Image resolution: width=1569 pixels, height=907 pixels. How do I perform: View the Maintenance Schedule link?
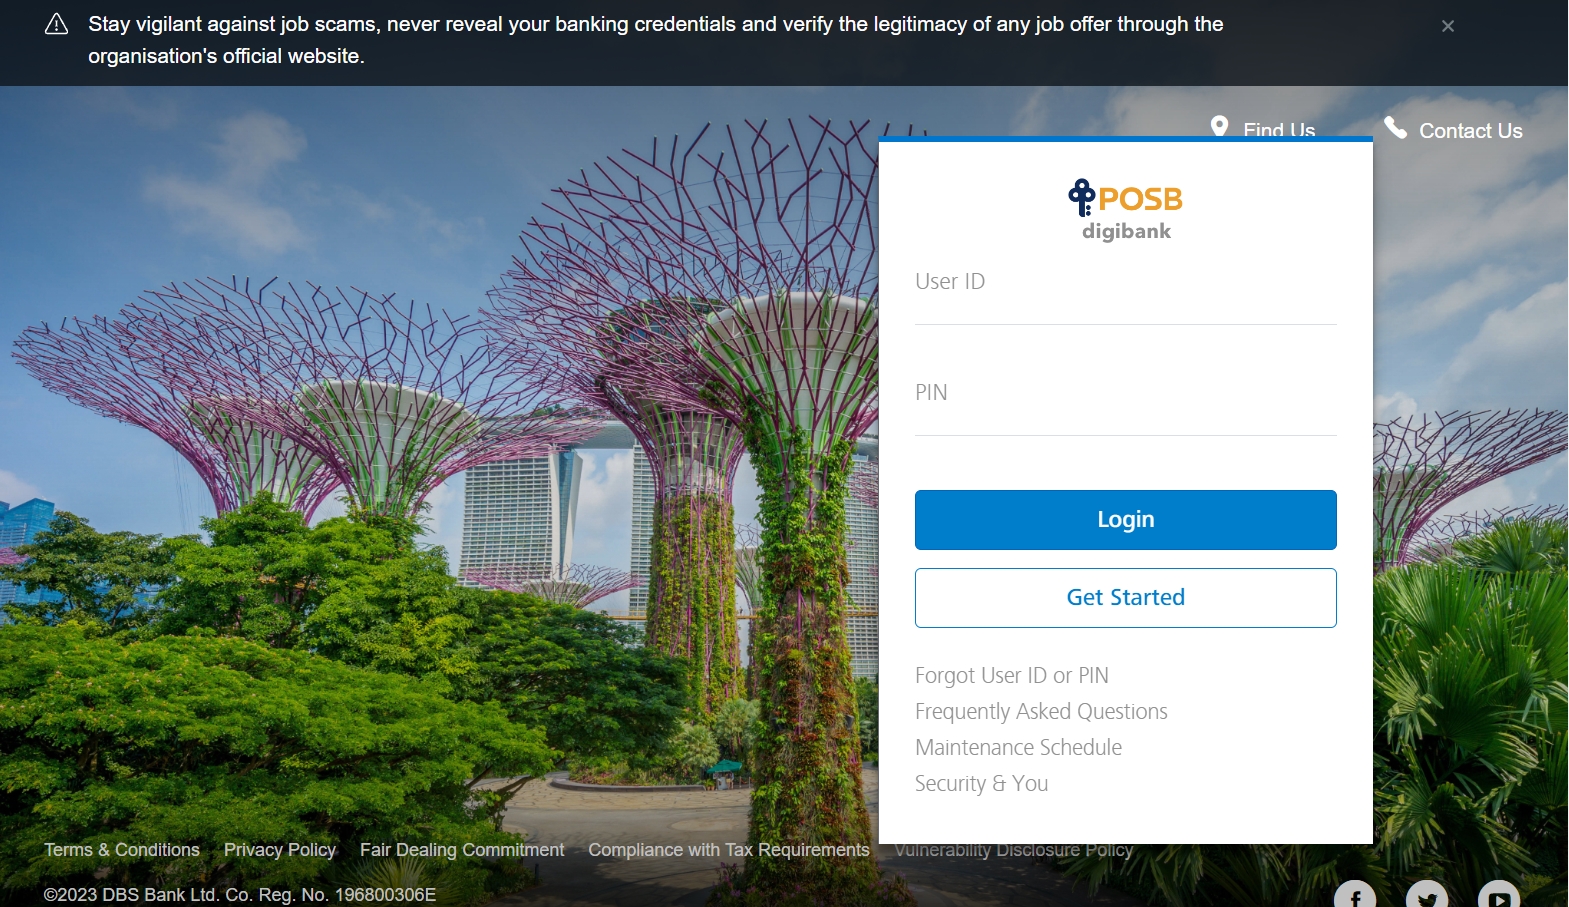(1018, 748)
